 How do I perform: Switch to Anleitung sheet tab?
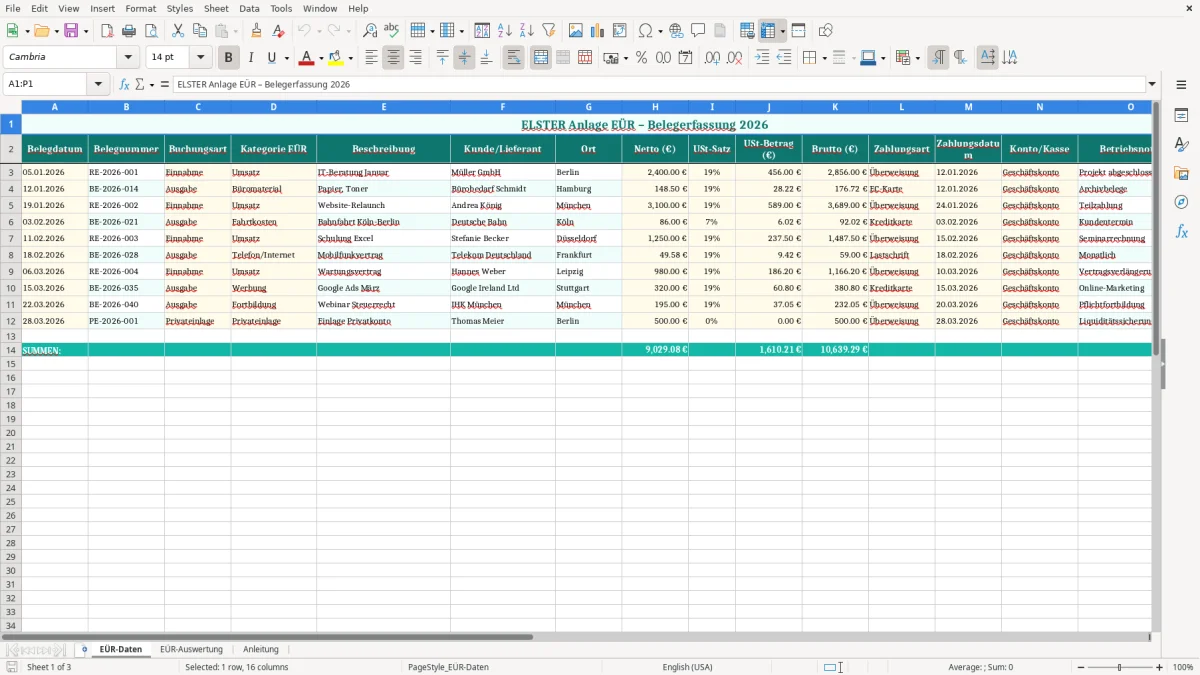(261, 650)
